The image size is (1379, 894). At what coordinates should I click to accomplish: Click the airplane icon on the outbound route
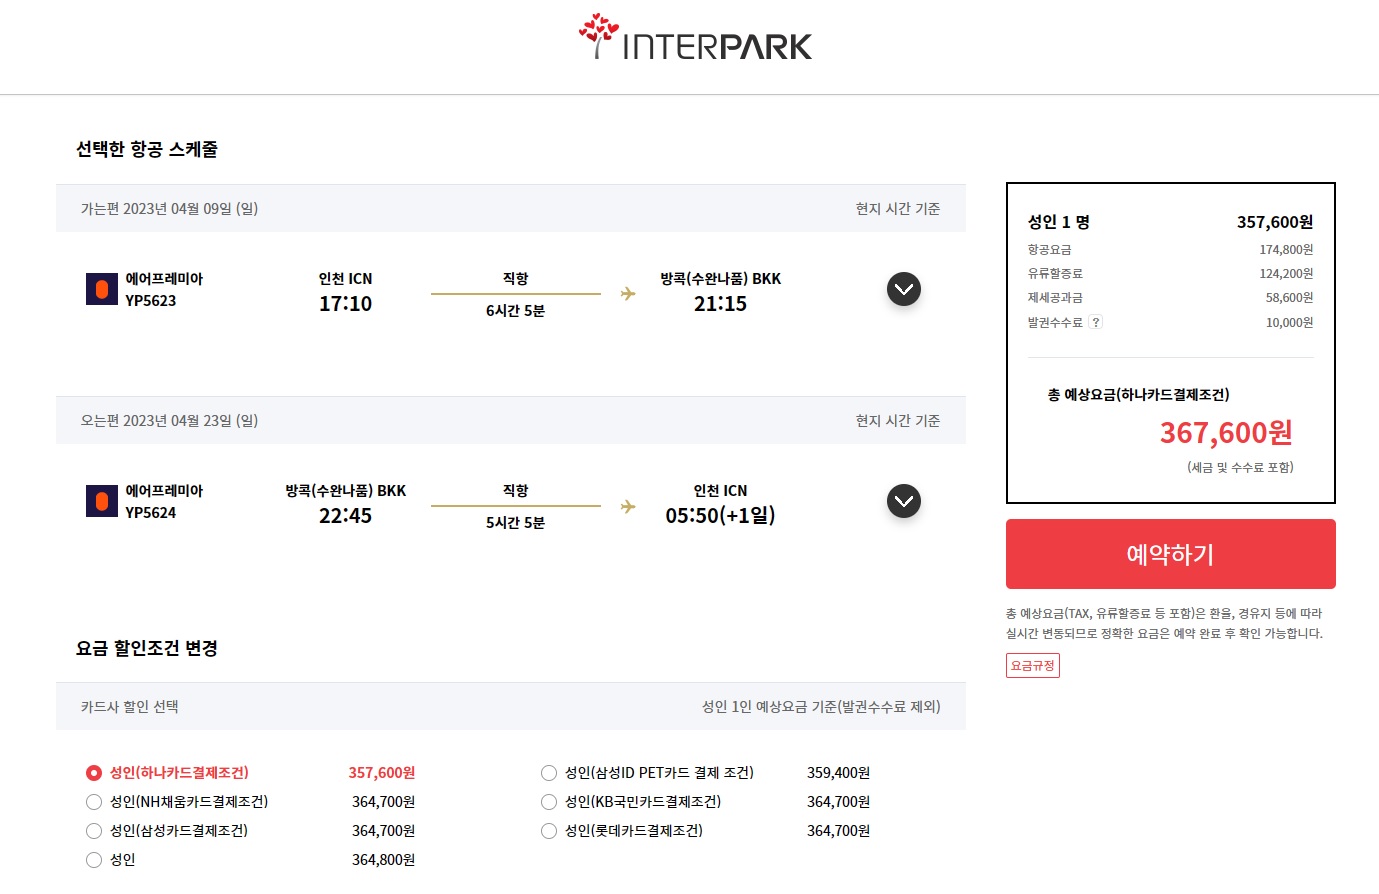coord(628,294)
